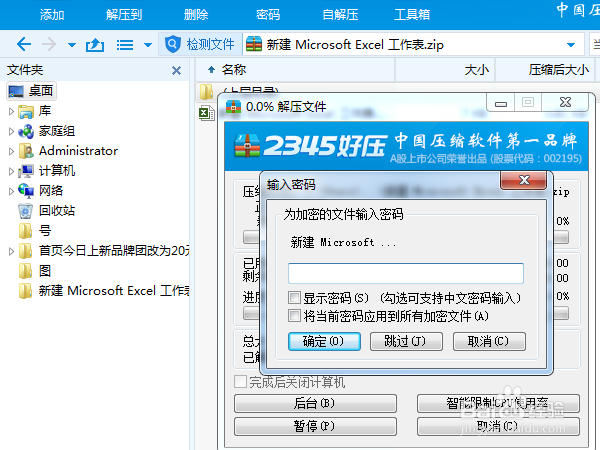Open the 添加 toolbar menu
The width and height of the screenshot is (600, 450).
52,15
